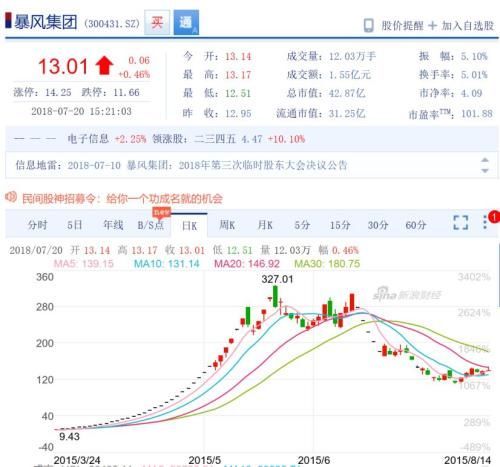Viewport: 500px width, 467px height.
Task: Click the current price 13.01
Action: (x=63, y=66)
